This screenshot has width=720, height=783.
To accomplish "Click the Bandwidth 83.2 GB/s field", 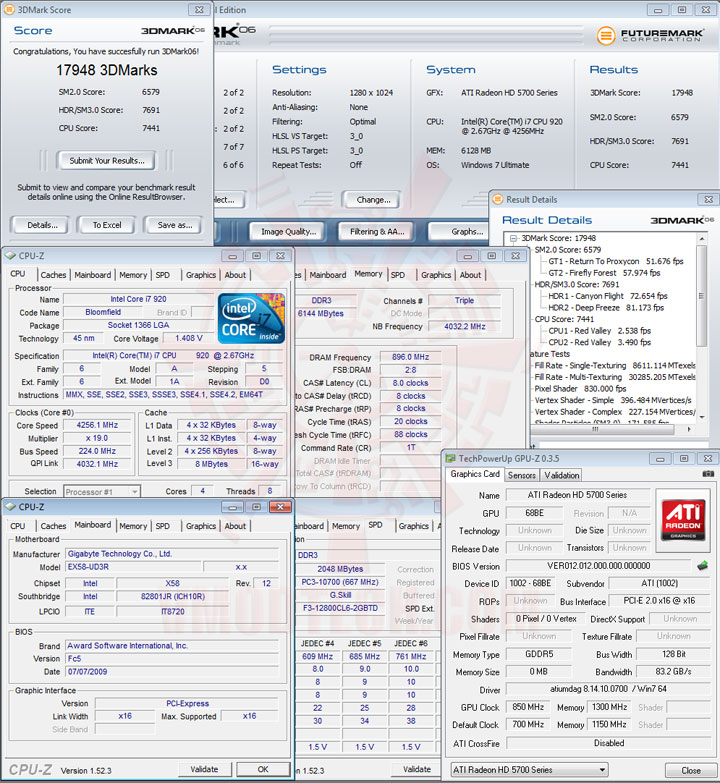I will pyautogui.click(x=673, y=672).
